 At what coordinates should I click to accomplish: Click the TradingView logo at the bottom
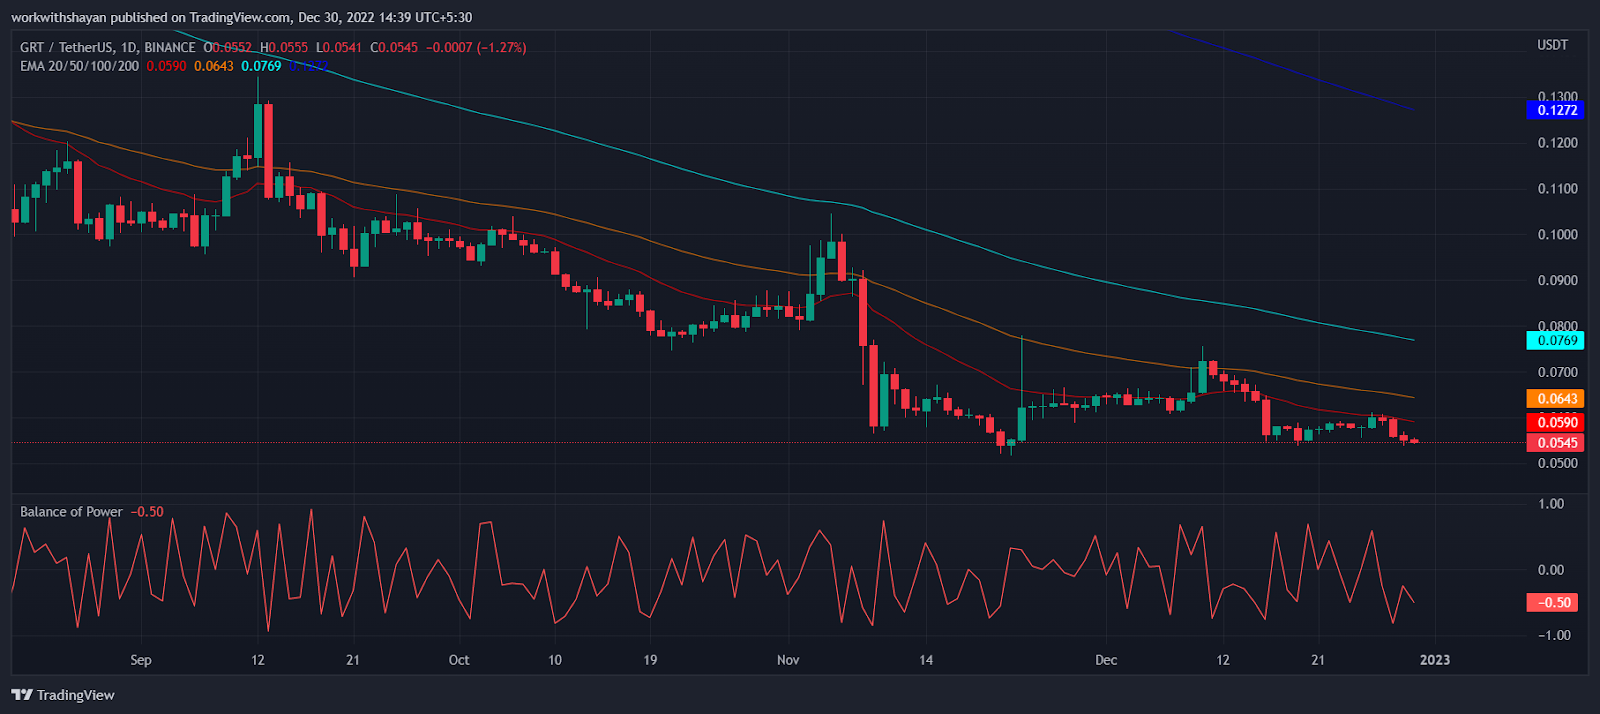(63, 695)
